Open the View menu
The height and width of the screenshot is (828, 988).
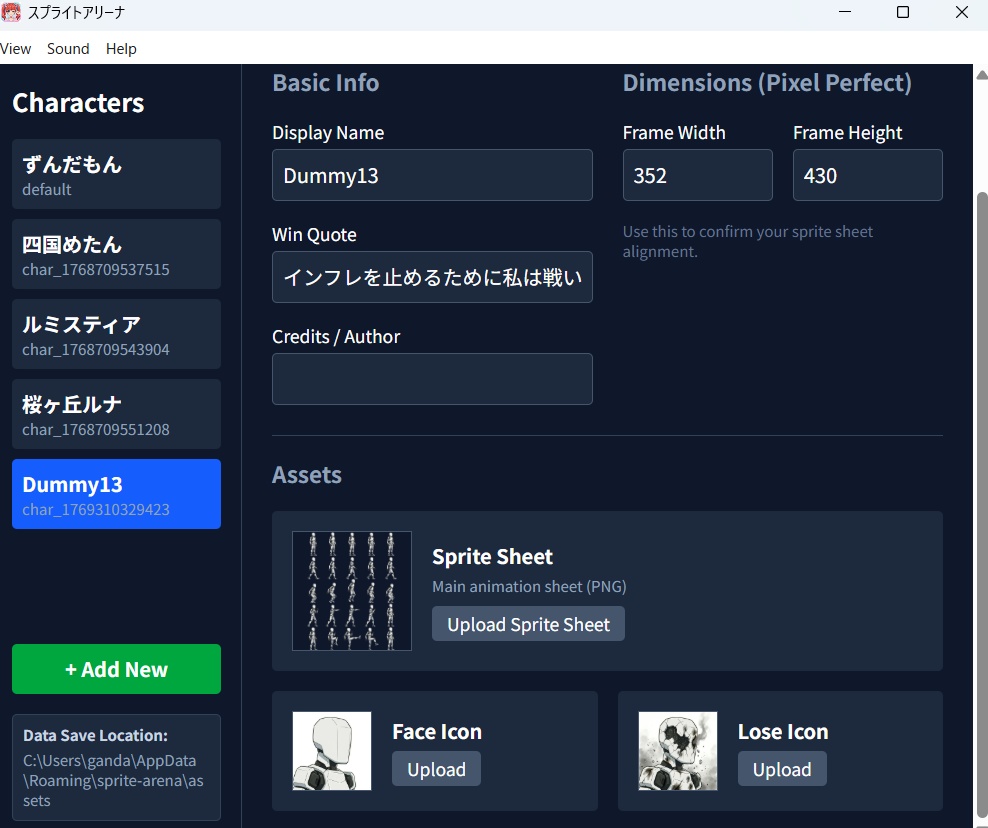(16, 48)
